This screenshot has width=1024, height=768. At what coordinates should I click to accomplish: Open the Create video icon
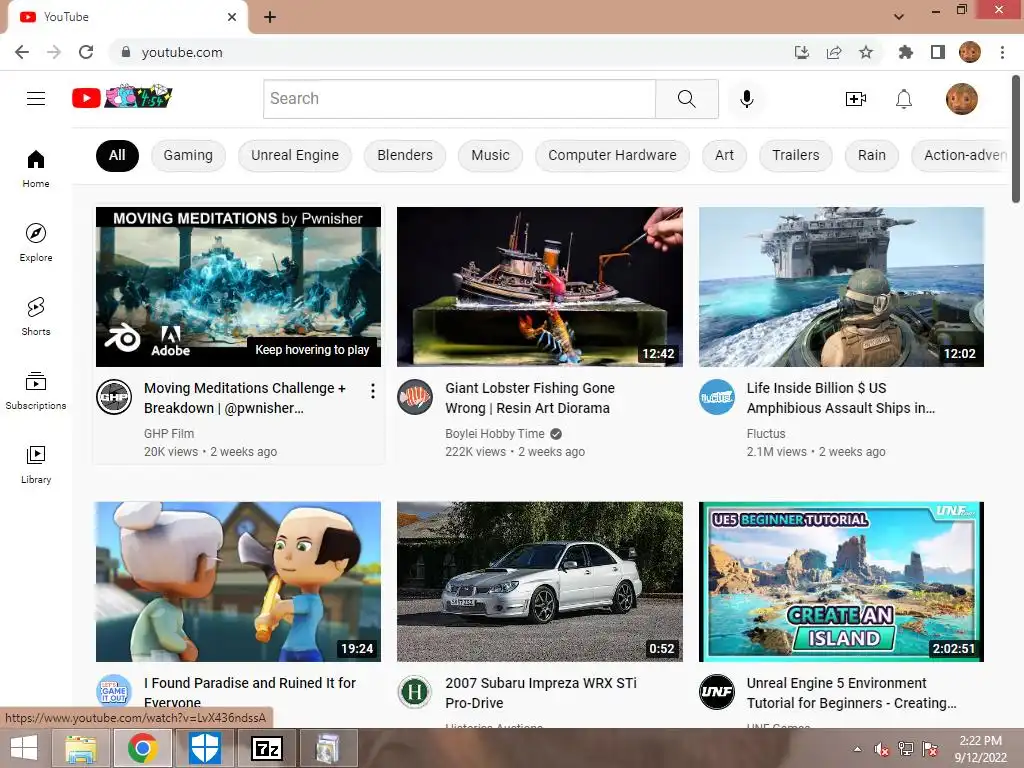tap(856, 99)
